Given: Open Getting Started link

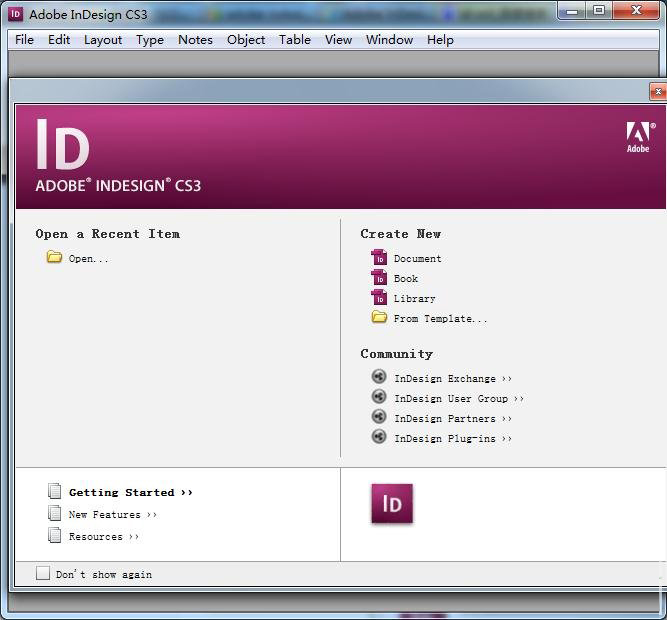Looking at the screenshot, I should point(131,492).
